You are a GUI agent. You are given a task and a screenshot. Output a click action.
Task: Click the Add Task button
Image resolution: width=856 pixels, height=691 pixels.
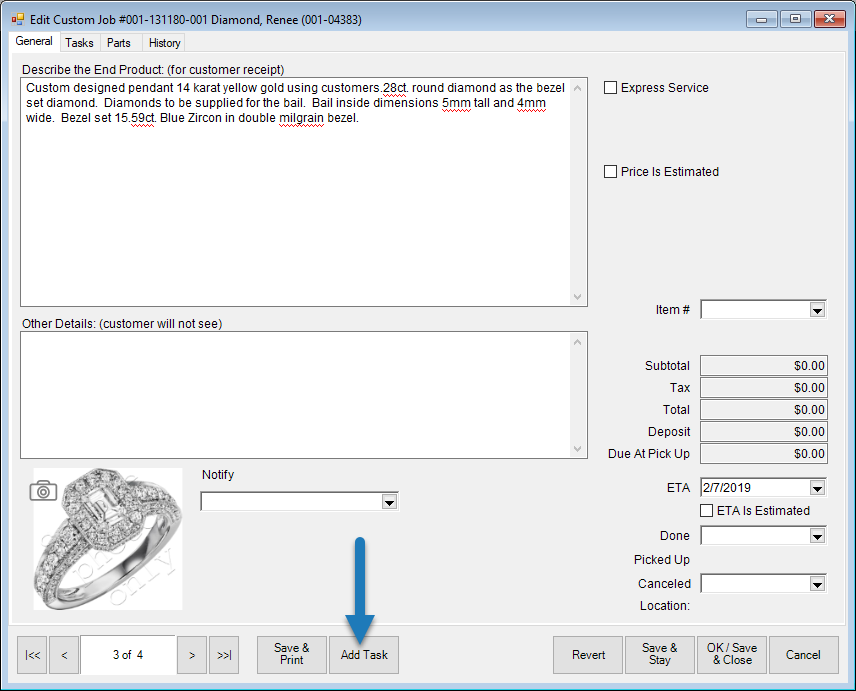pos(364,655)
